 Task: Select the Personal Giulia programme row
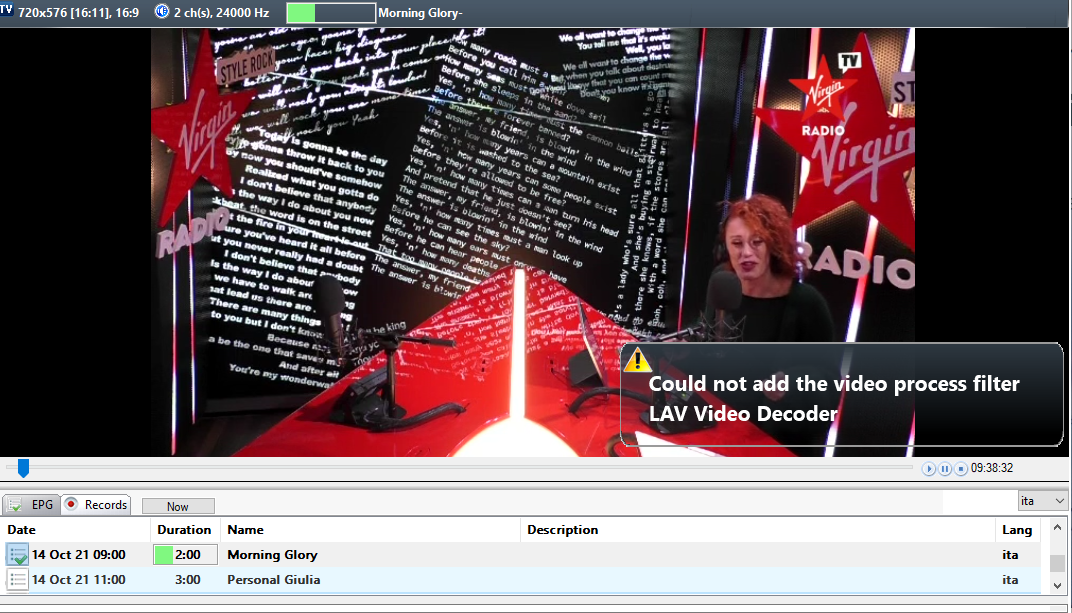point(521,580)
